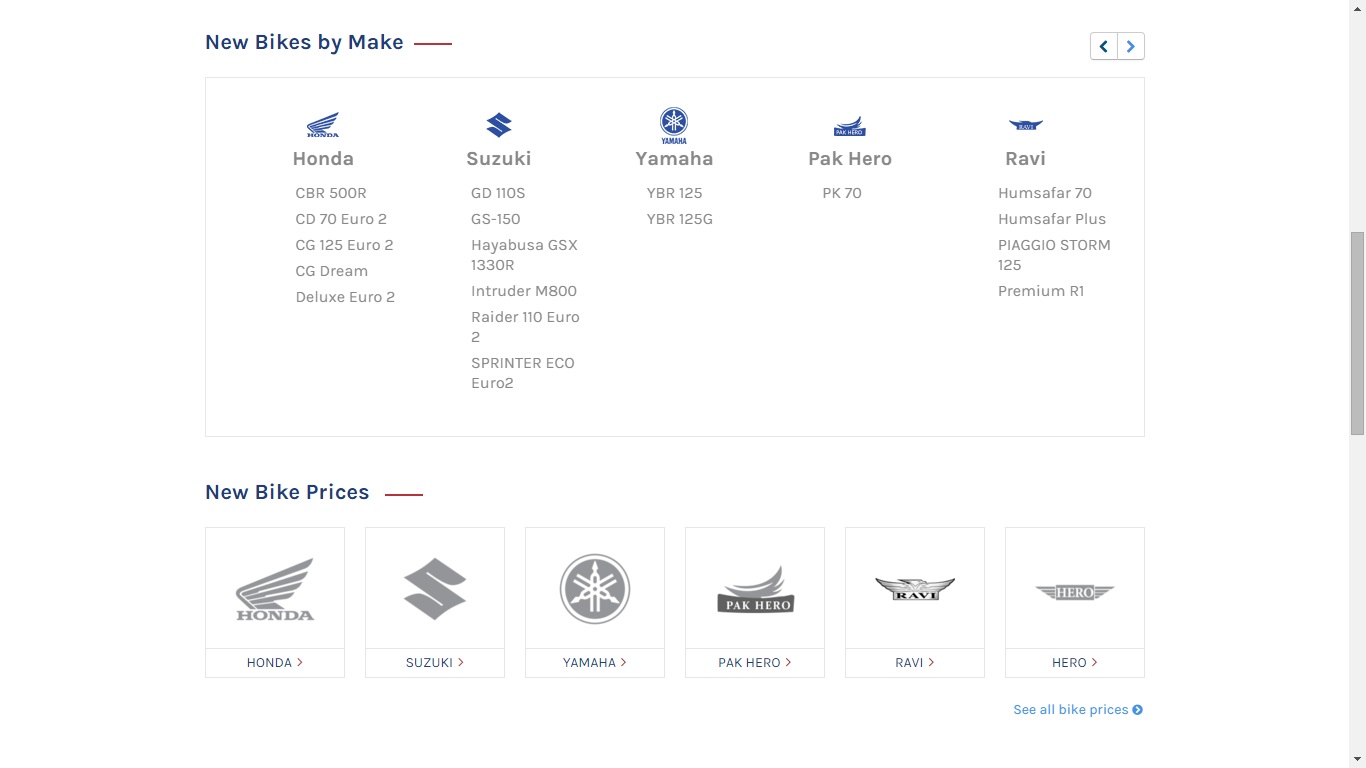Open the Honda price card thumbnail
Image resolution: width=1366 pixels, height=768 pixels.
[275, 589]
